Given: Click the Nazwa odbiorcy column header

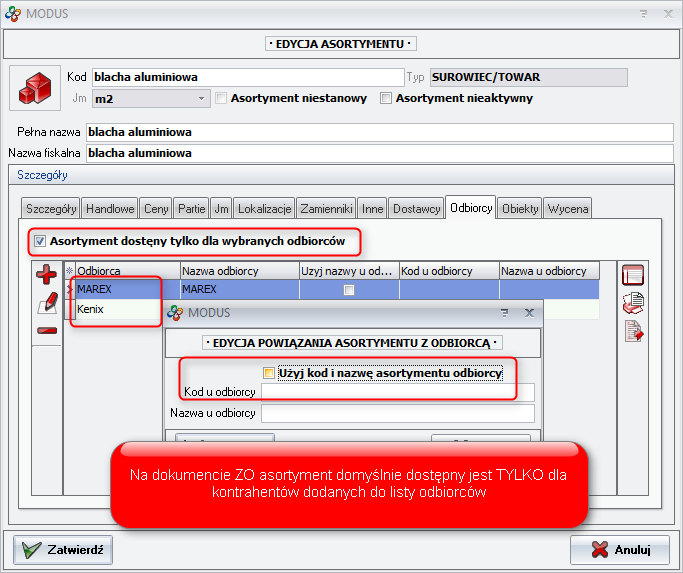Looking at the screenshot, I should (x=240, y=271).
